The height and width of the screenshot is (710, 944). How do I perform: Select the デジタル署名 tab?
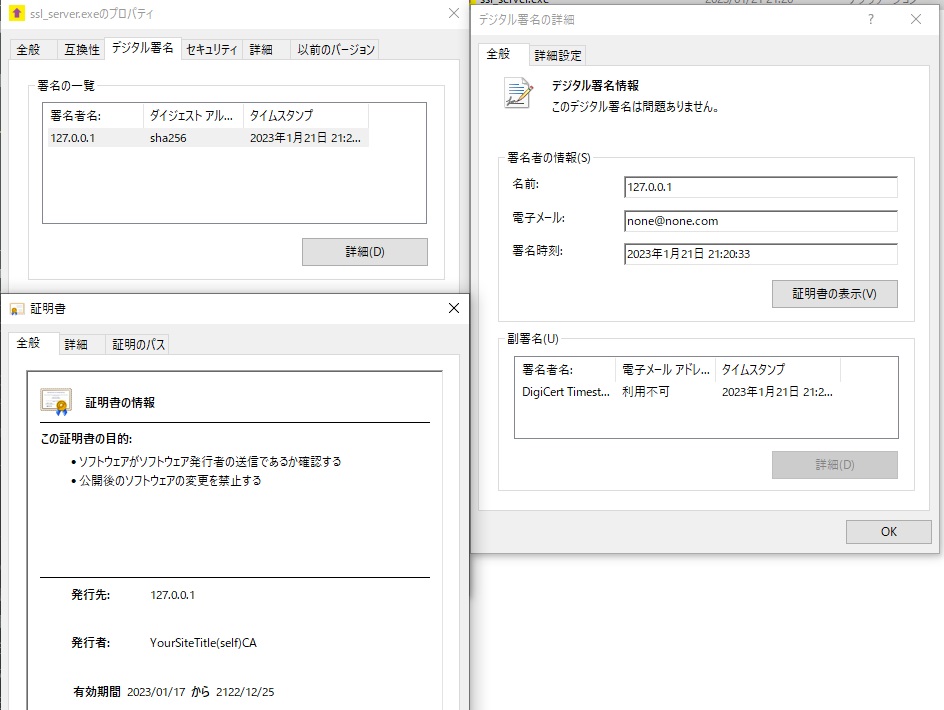143,48
